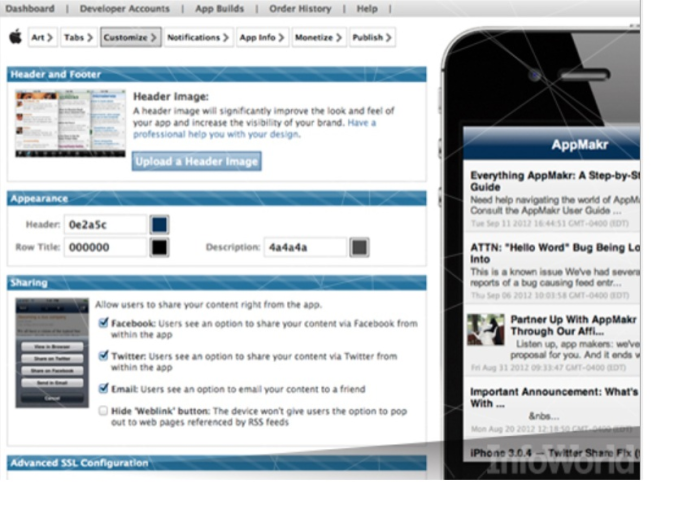Open 'ATTN: Hello Word Bug' preview item
The image size is (700, 523).
552,270
